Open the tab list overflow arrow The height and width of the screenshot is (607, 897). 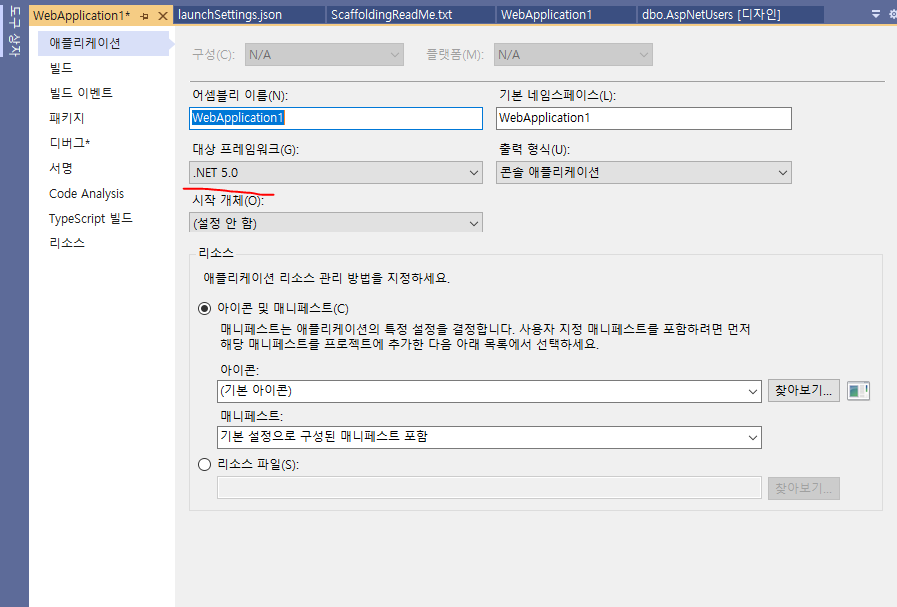876,14
